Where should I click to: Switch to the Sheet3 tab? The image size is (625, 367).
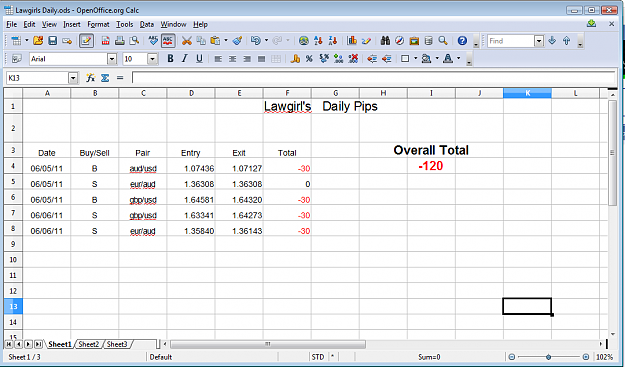117,344
